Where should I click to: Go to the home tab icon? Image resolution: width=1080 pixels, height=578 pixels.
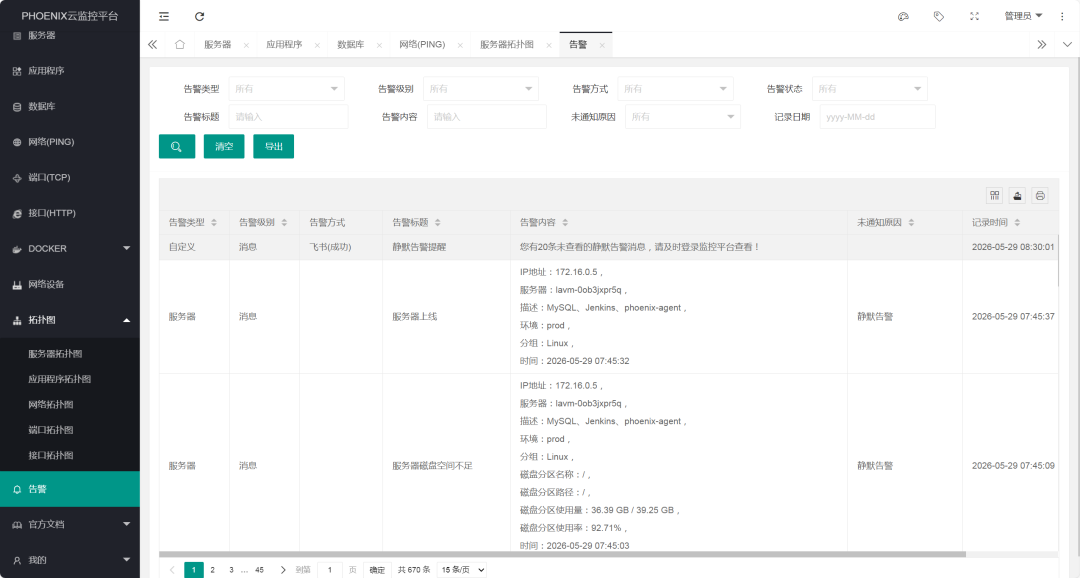click(180, 44)
